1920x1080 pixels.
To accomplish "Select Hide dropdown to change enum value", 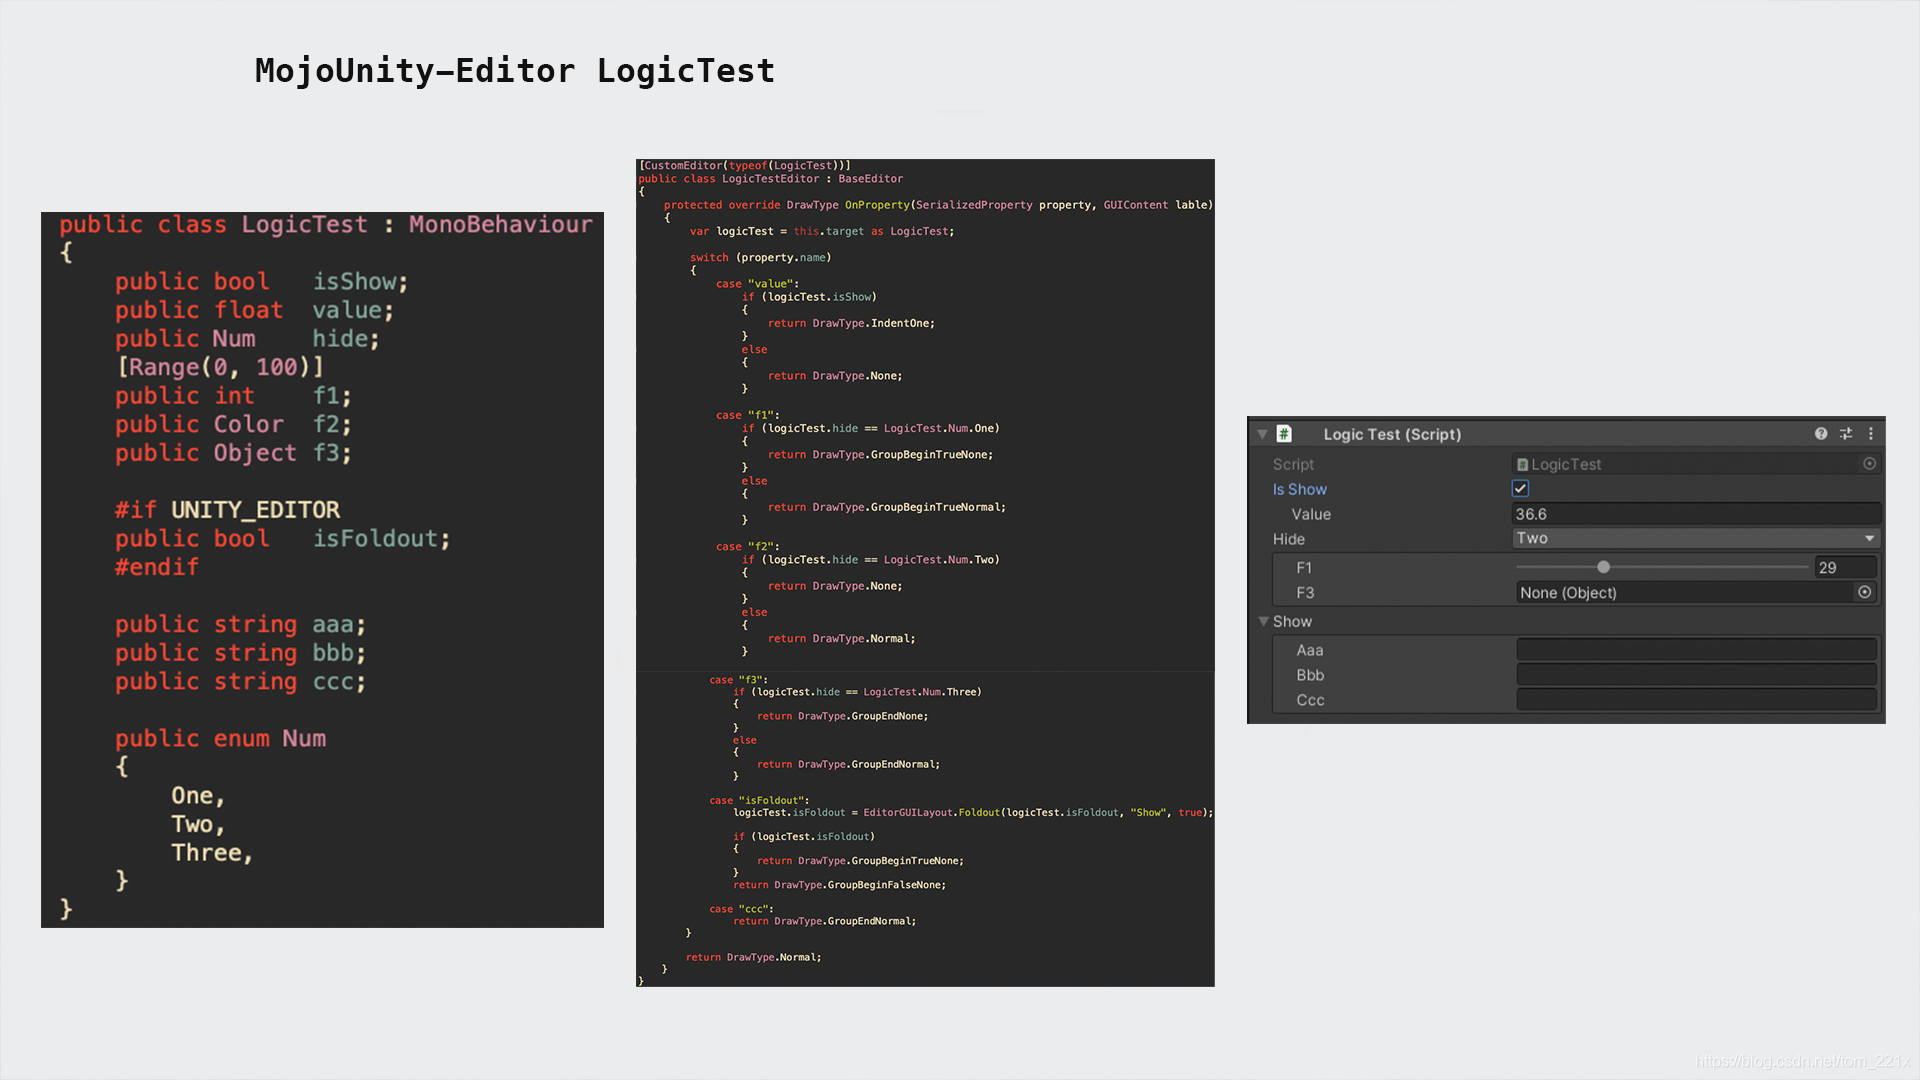I will pyautogui.click(x=1696, y=538).
